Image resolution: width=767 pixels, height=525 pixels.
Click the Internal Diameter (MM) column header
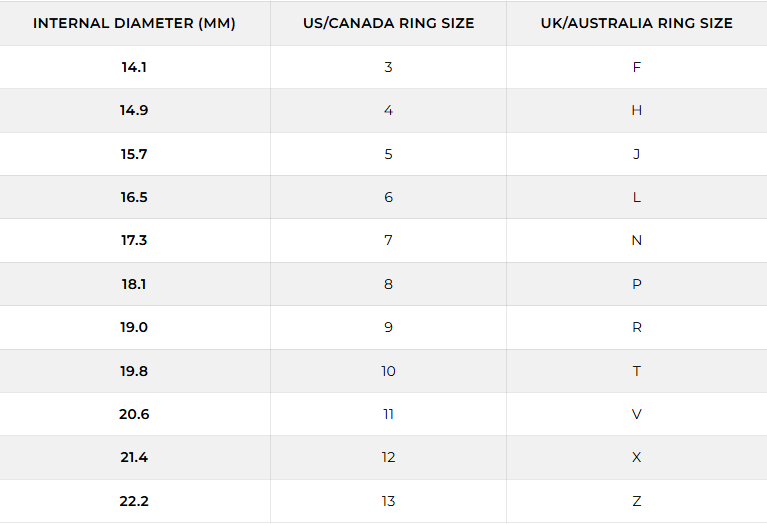pyautogui.click(x=134, y=23)
